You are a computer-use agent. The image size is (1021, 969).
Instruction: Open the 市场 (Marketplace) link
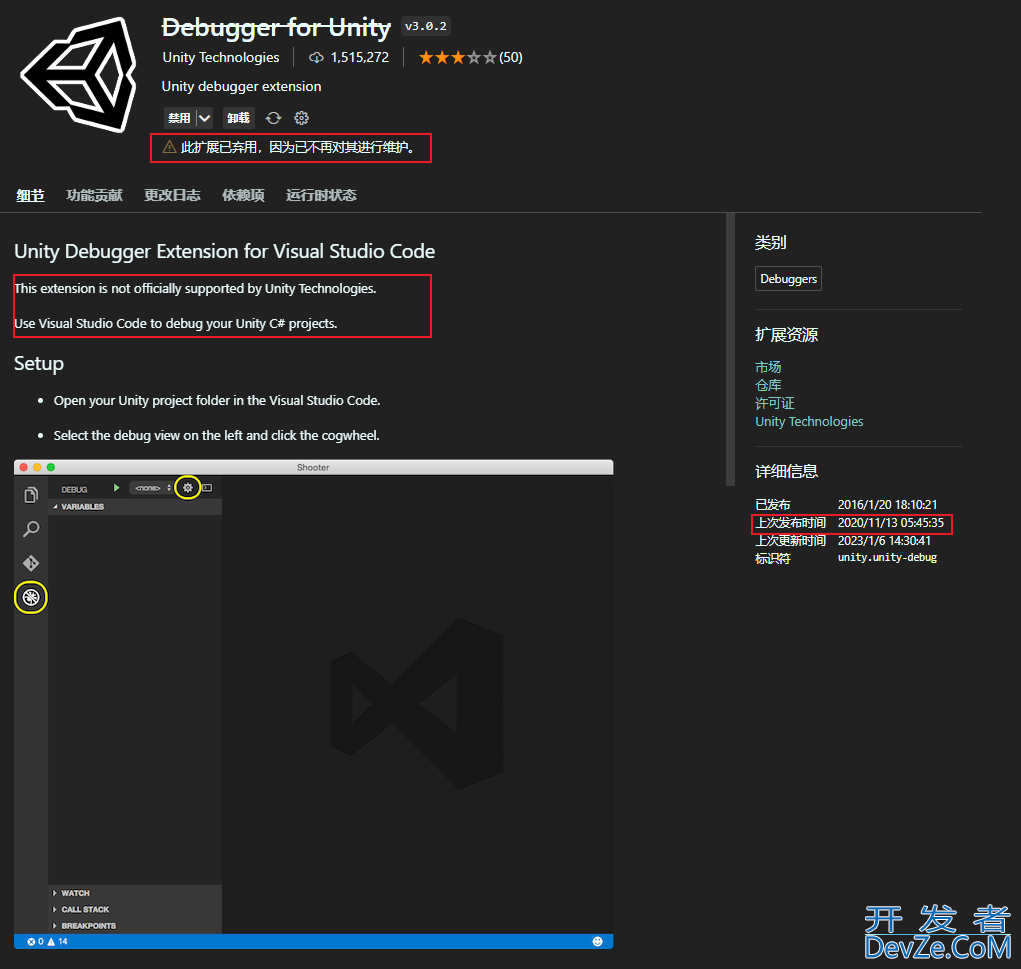click(x=768, y=367)
